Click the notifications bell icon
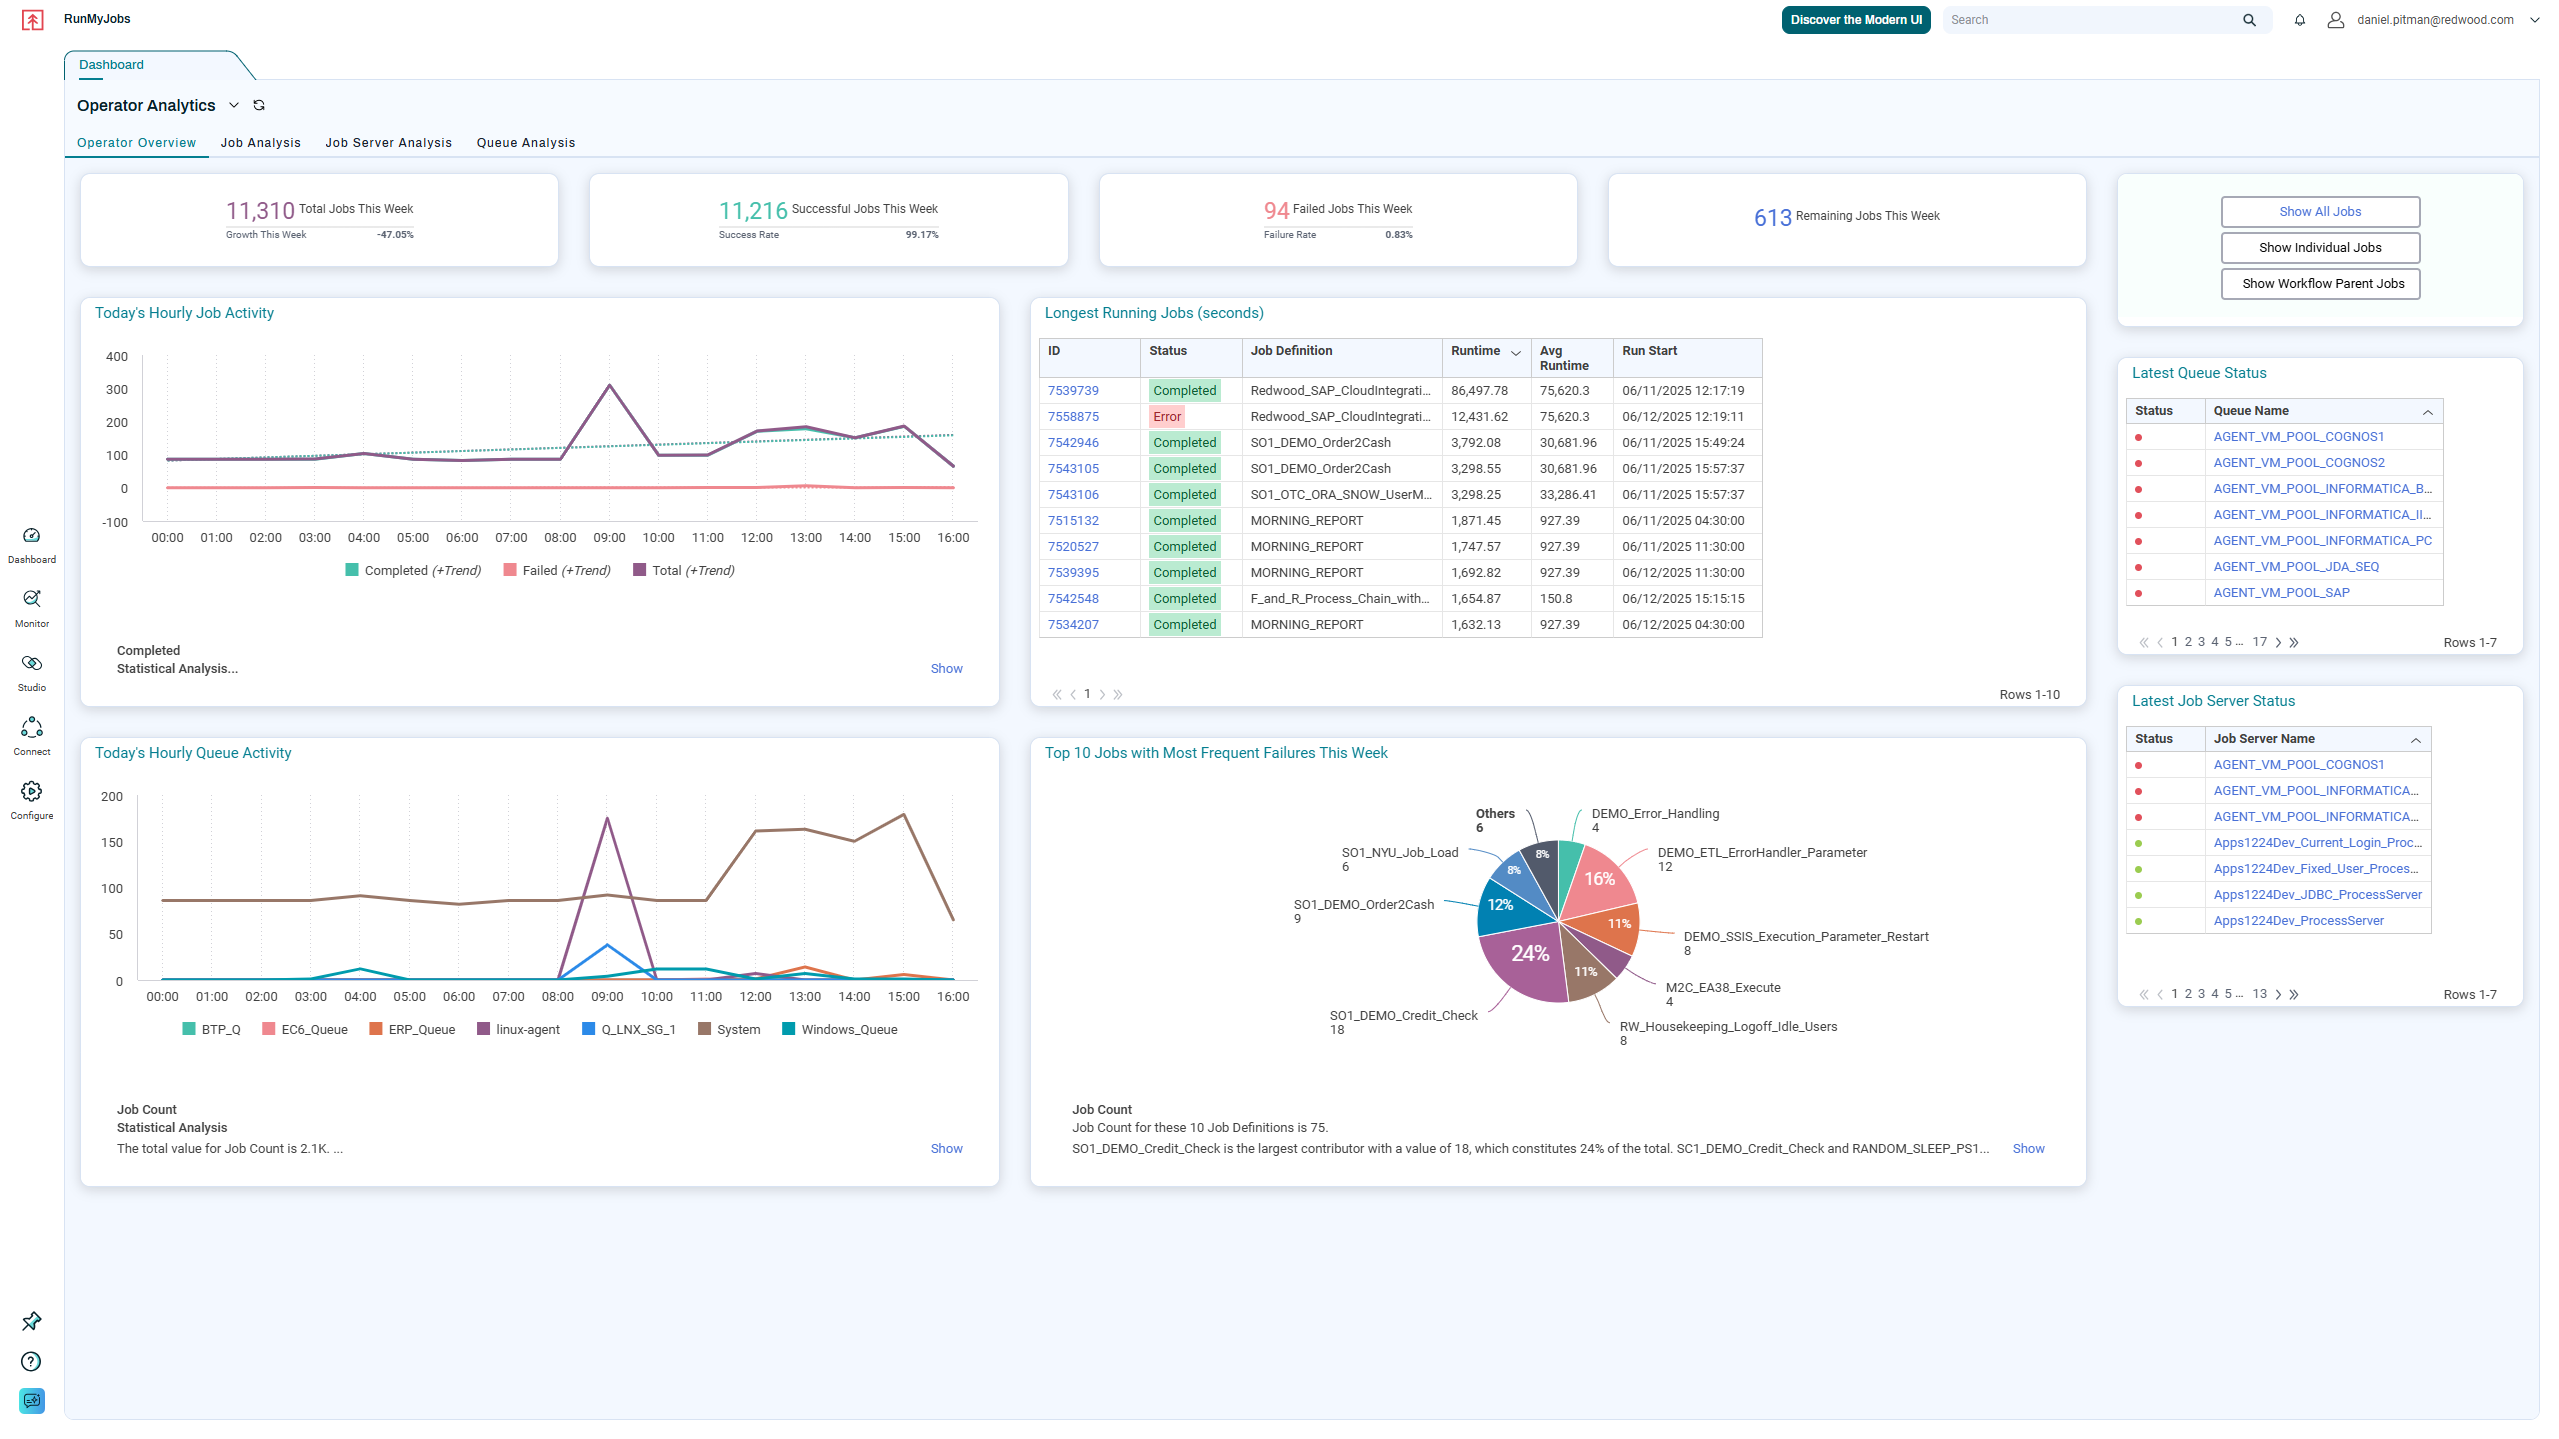The image size is (2559, 1439). 2299,20
